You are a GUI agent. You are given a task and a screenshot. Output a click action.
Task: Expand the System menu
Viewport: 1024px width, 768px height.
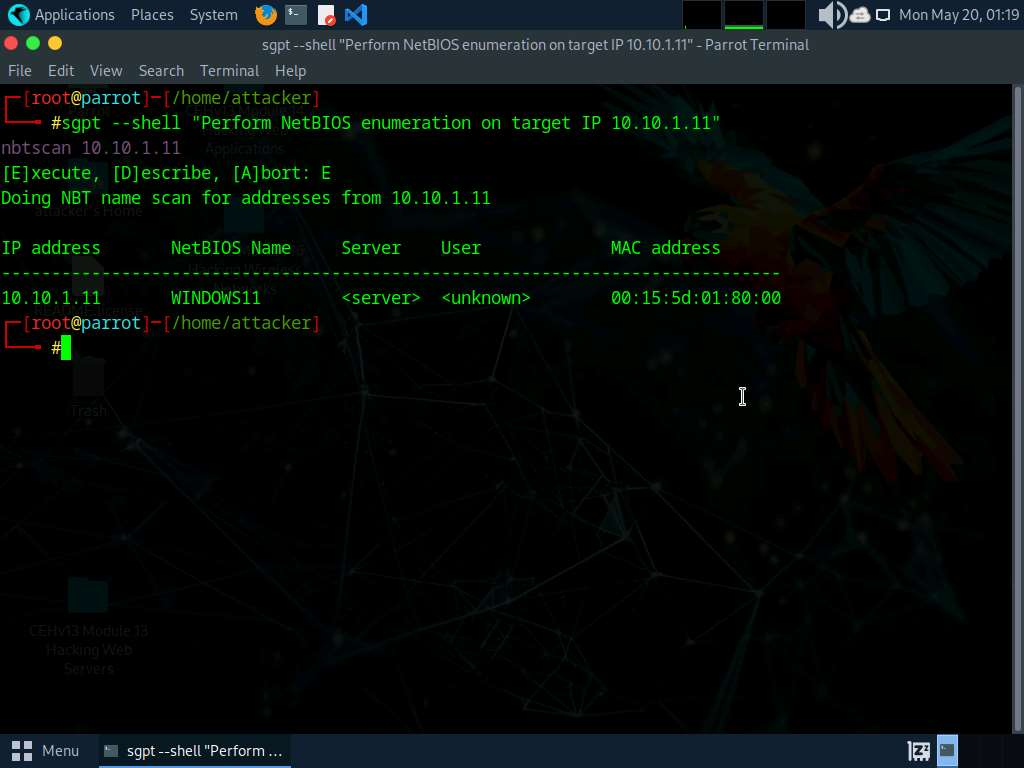(x=214, y=15)
